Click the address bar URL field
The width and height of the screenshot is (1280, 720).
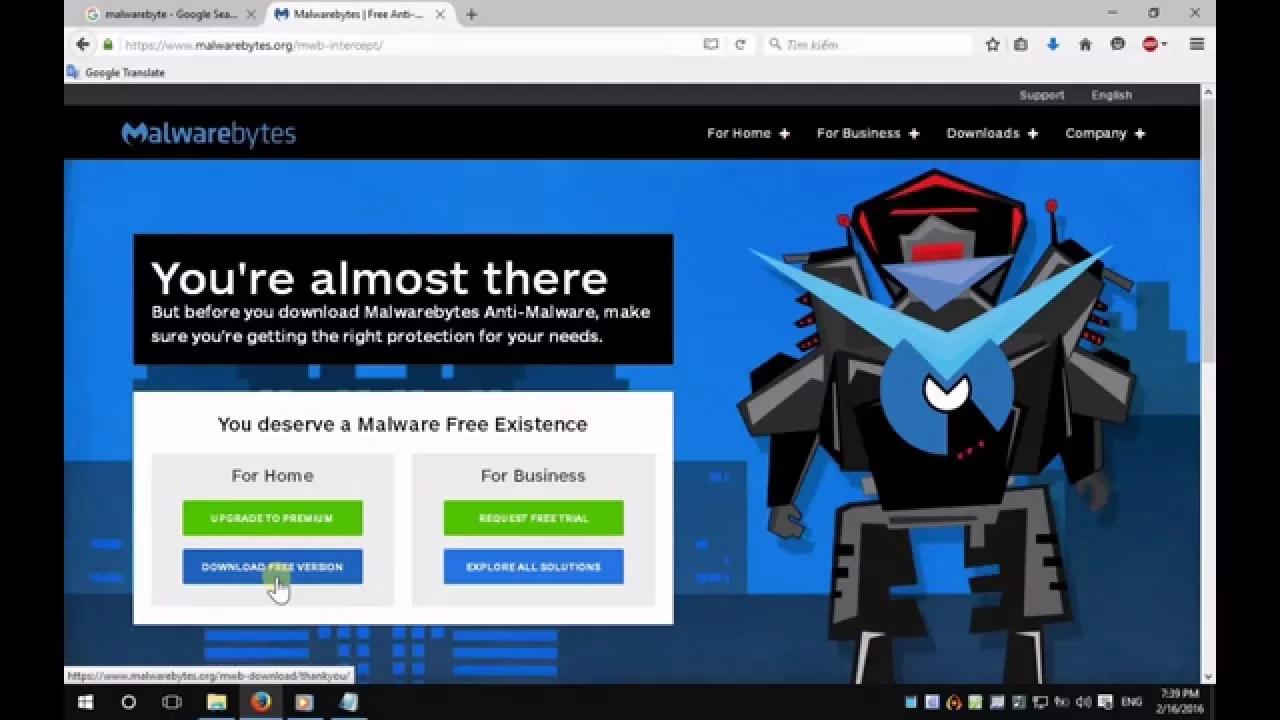pos(410,44)
